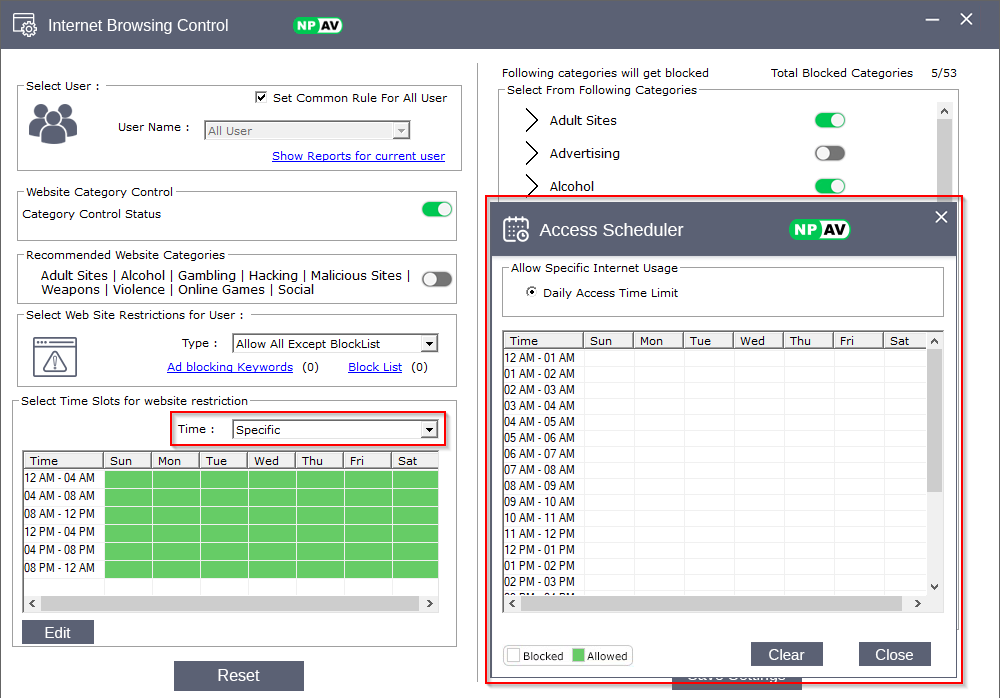The height and width of the screenshot is (698, 1000).
Task: Click the Access Scheduler calendar icon
Action: click(516, 229)
